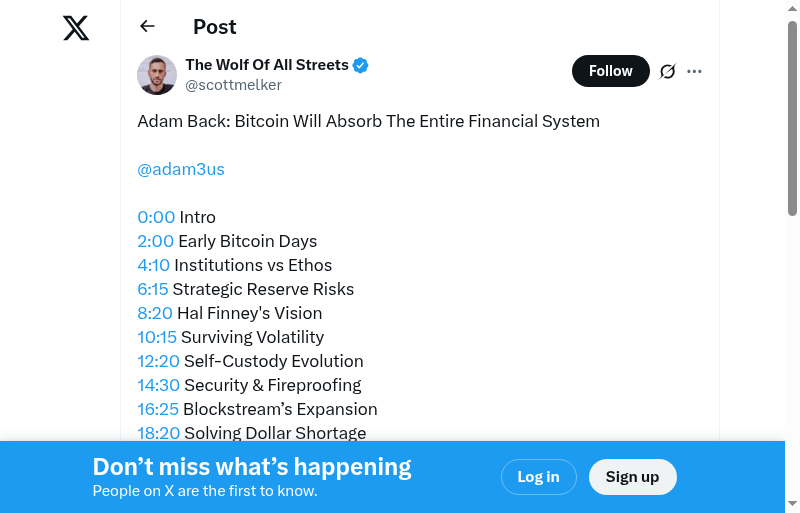Click the Grok icon beside Follow
The image size is (800, 513).
[x=668, y=71]
